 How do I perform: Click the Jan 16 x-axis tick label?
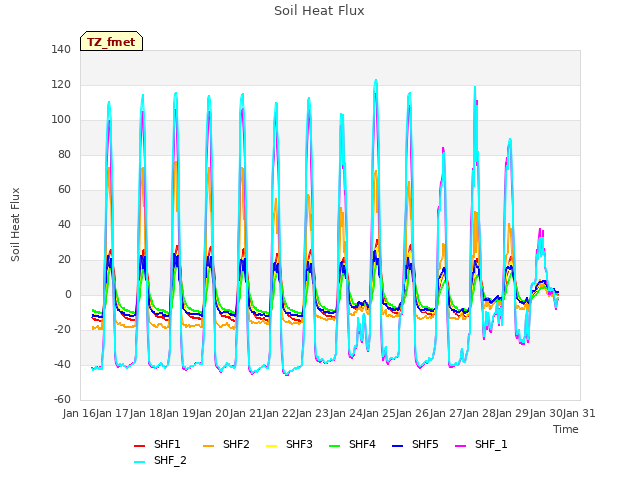click(x=79, y=413)
